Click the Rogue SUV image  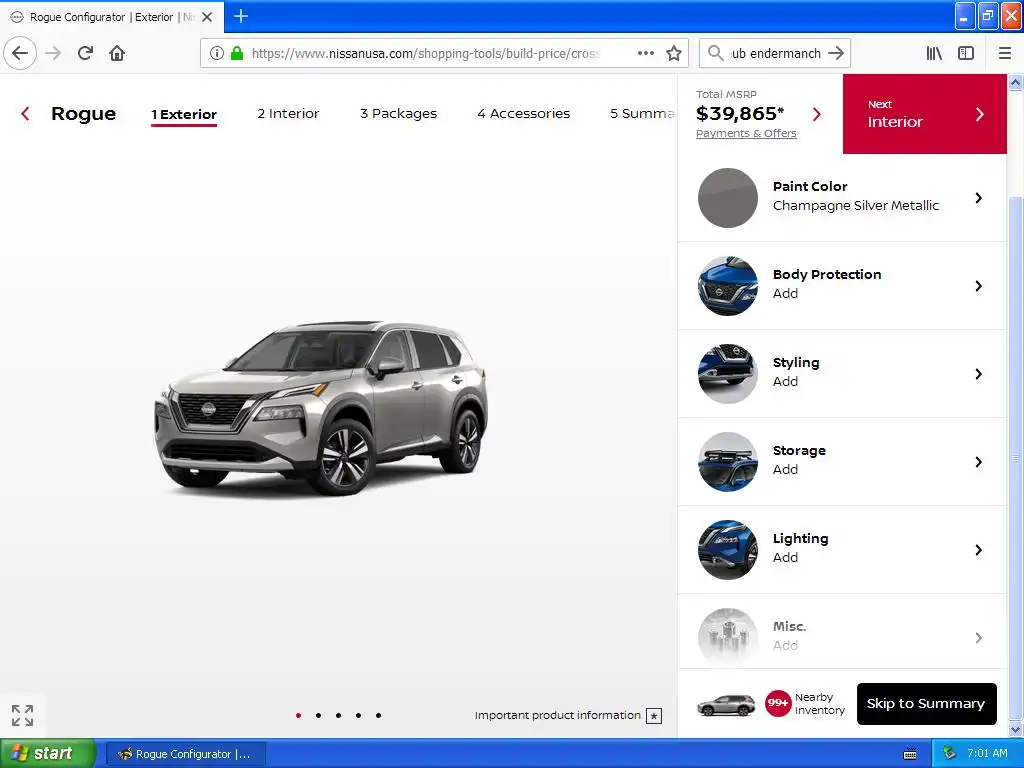[321, 408]
